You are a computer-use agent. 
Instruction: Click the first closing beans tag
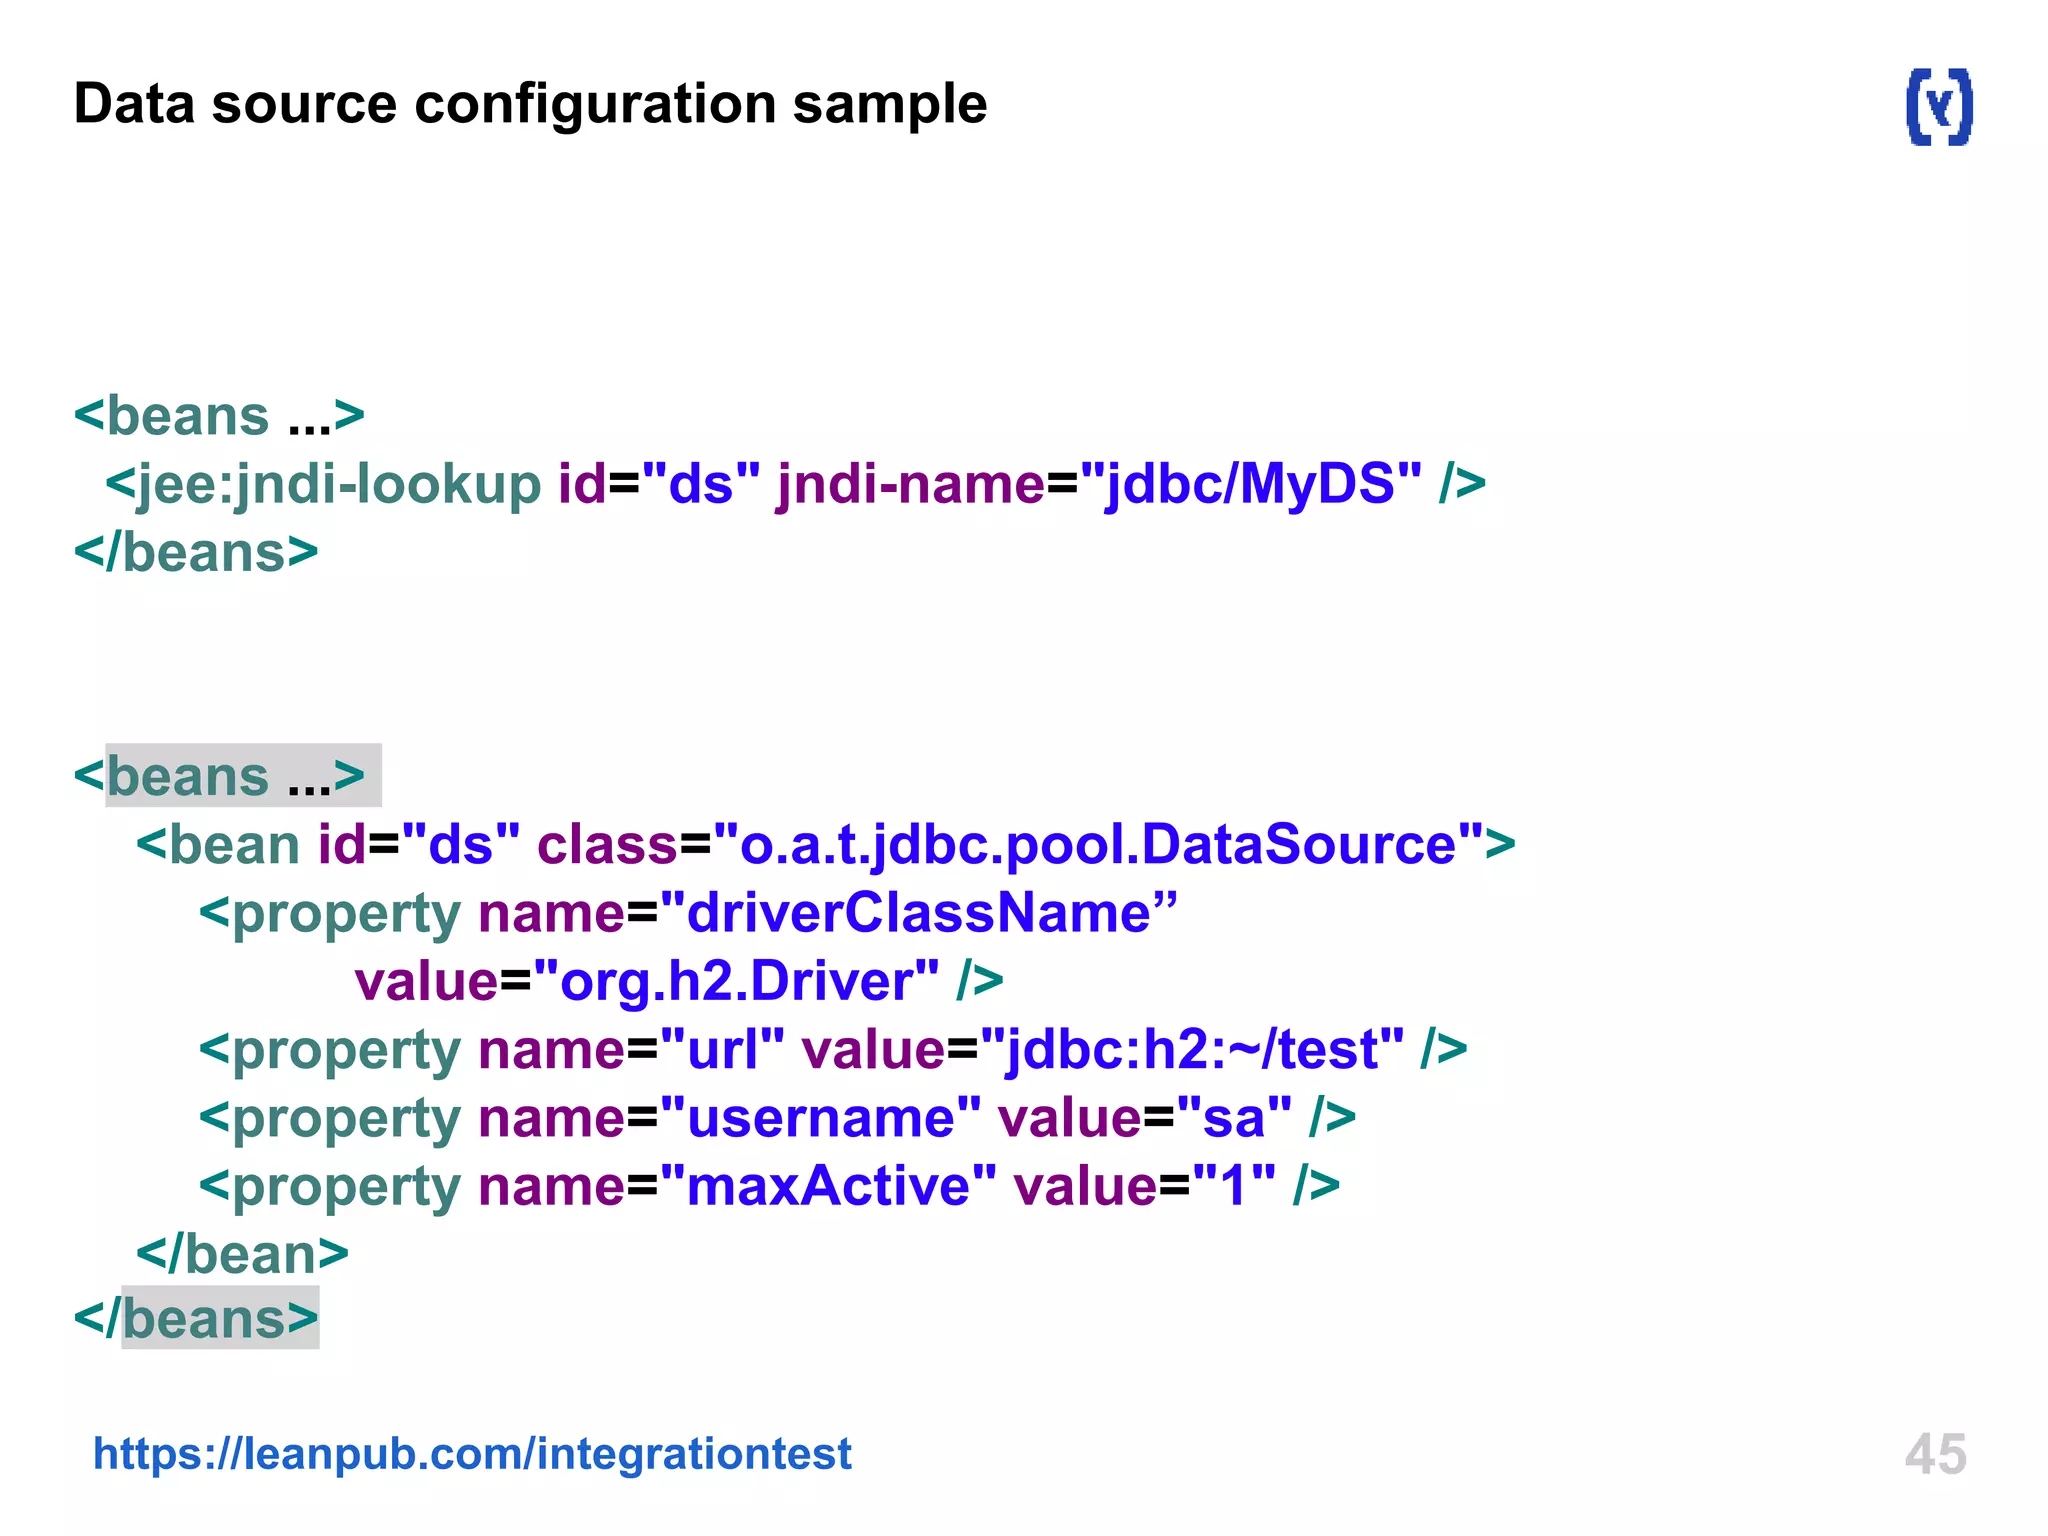tap(196, 553)
